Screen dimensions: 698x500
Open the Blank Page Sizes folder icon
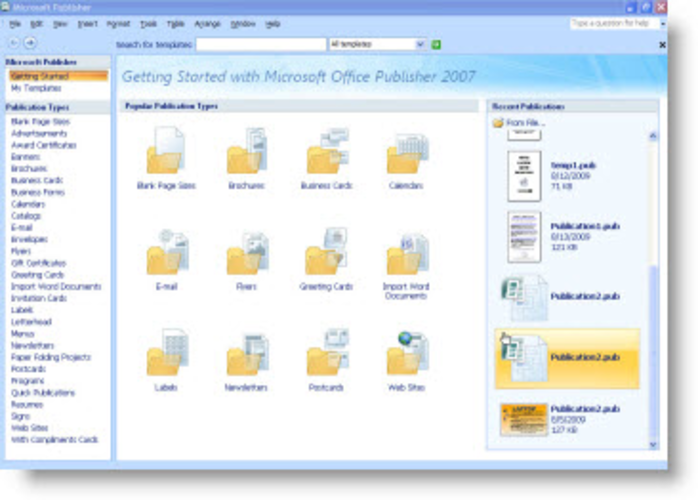point(166,150)
